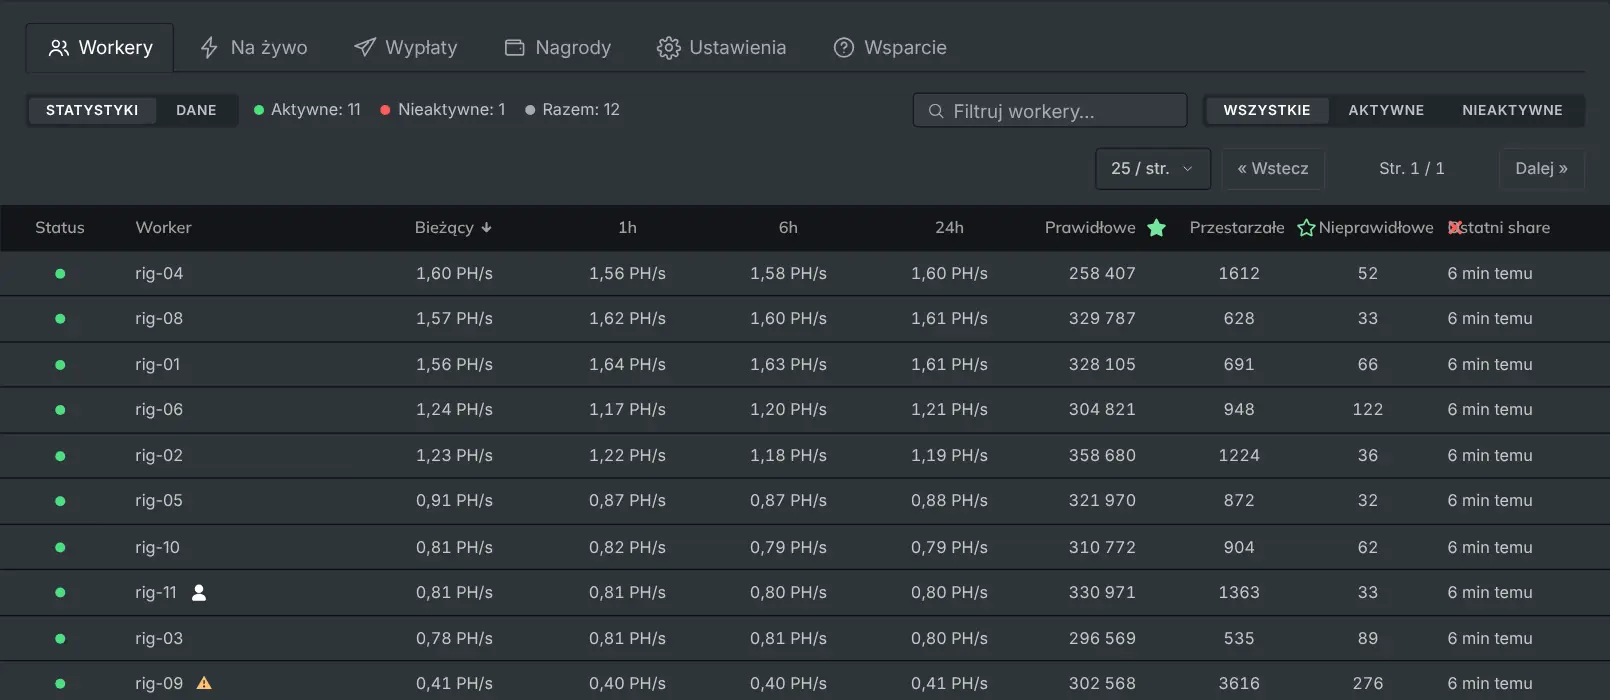Click the outlined star by Przestarzałe
The image size is (1610, 700).
pyautogui.click(x=1306, y=228)
